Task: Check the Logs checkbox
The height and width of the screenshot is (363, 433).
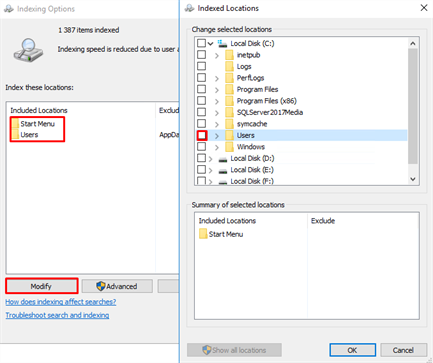Action: tap(201, 66)
